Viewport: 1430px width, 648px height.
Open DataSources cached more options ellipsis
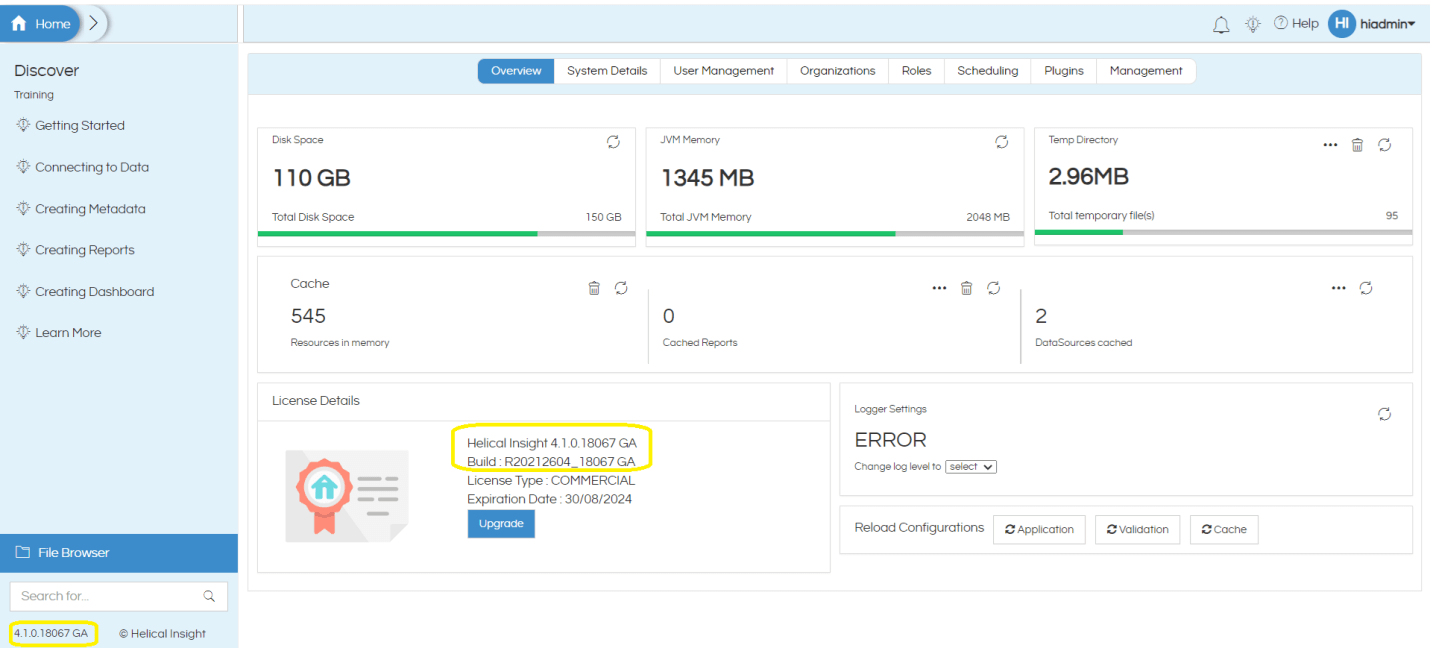1339,288
